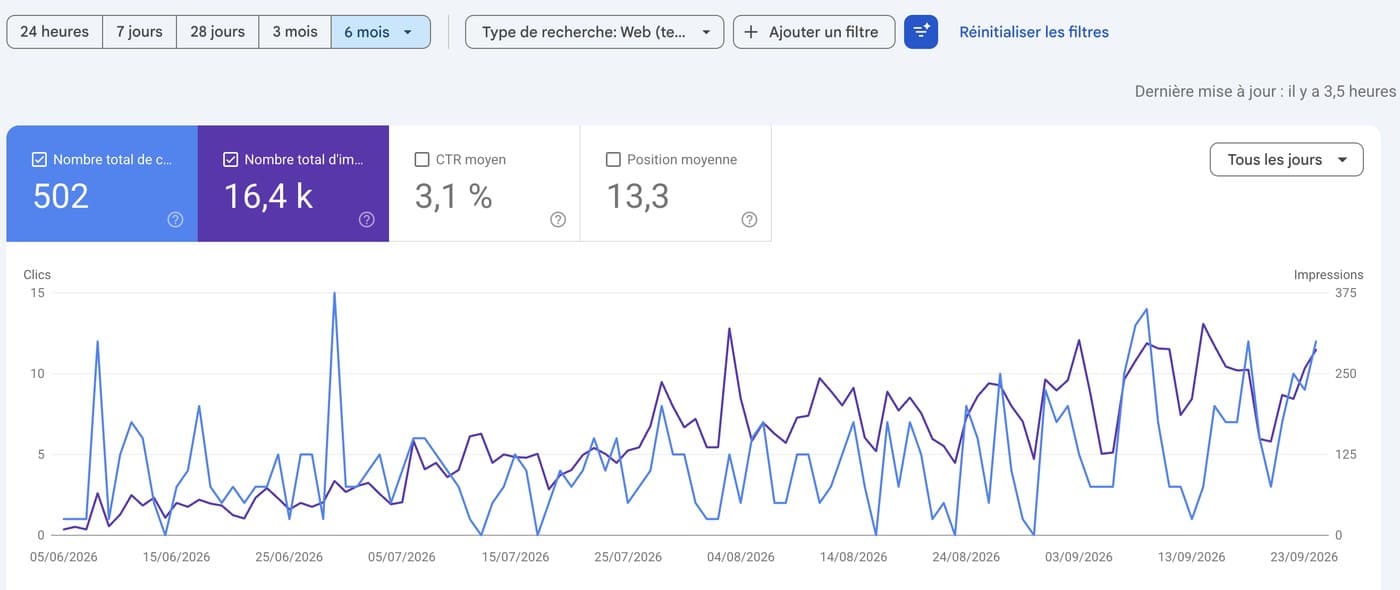The height and width of the screenshot is (590, 1400).
Task: Click the blue filter sparkle icon button
Action: click(x=921, y=32)
